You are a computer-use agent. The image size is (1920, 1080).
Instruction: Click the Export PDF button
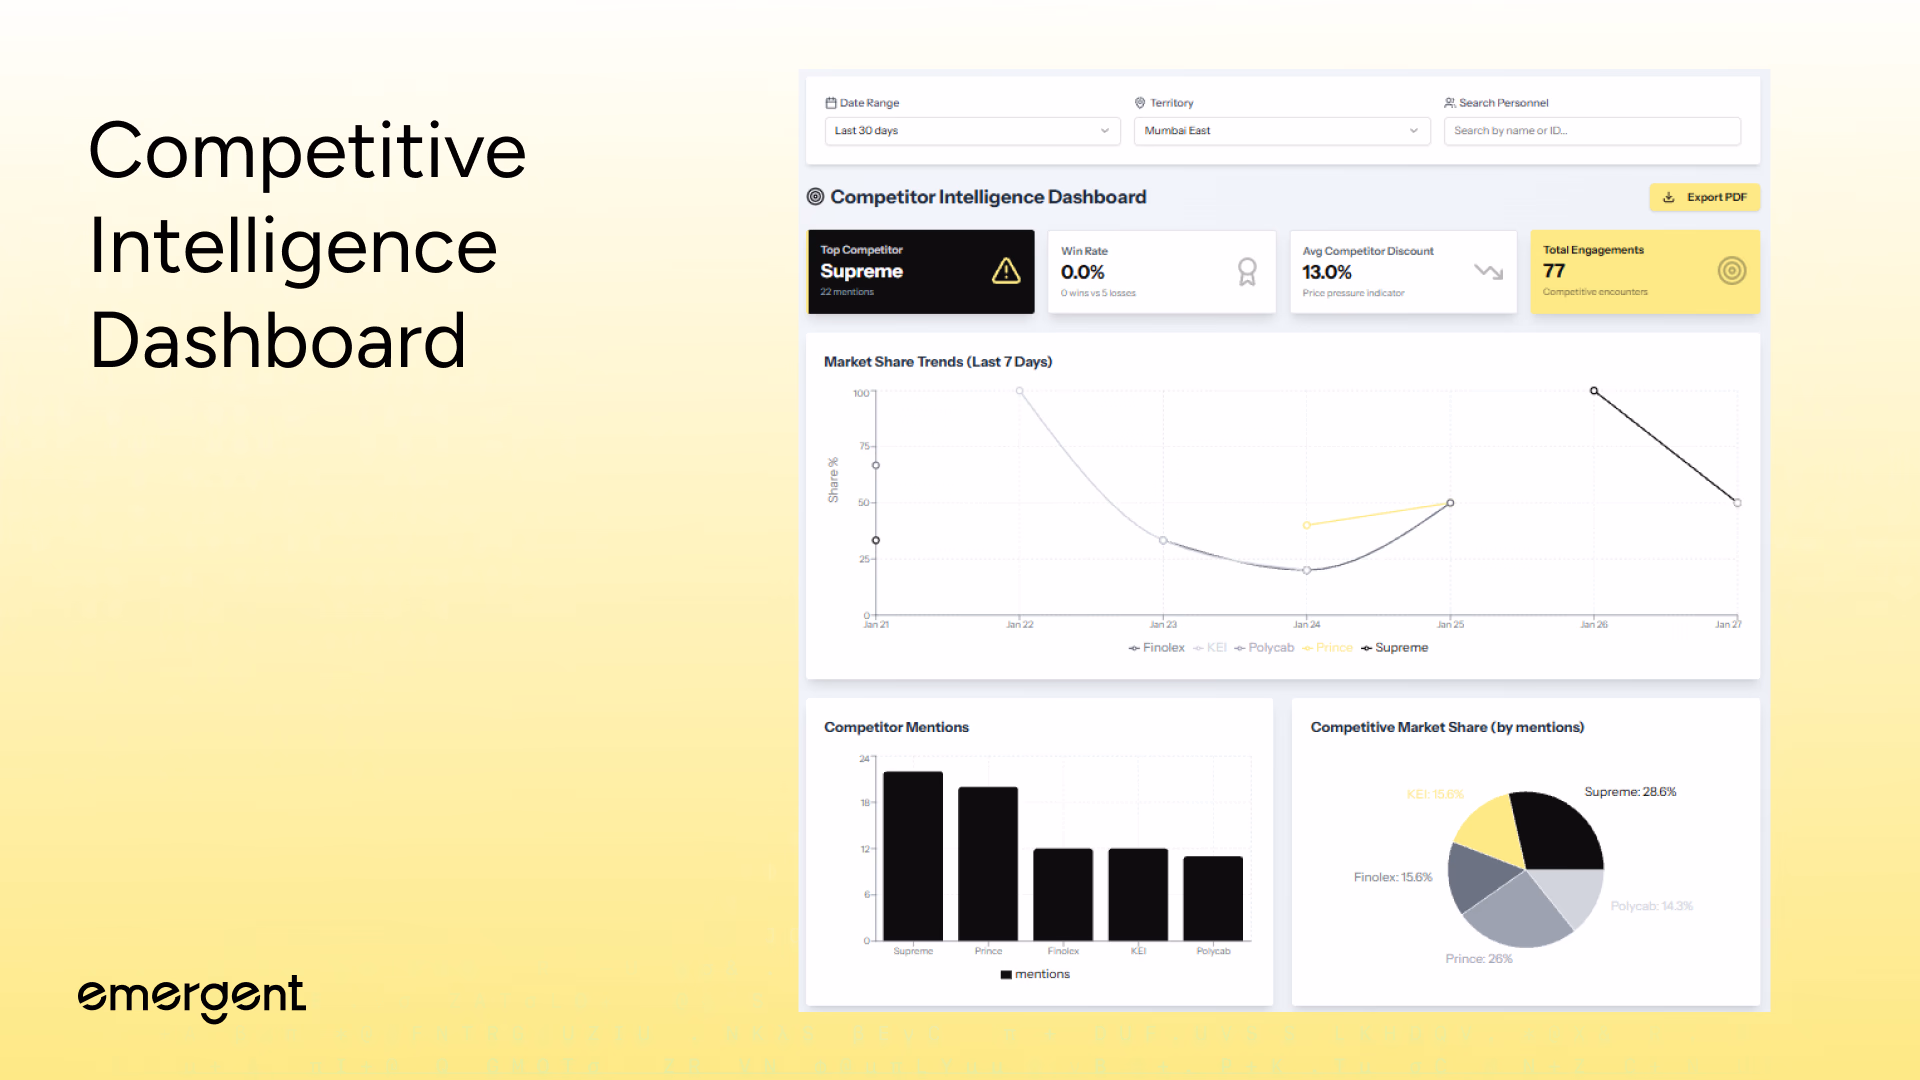(1704, 198)
